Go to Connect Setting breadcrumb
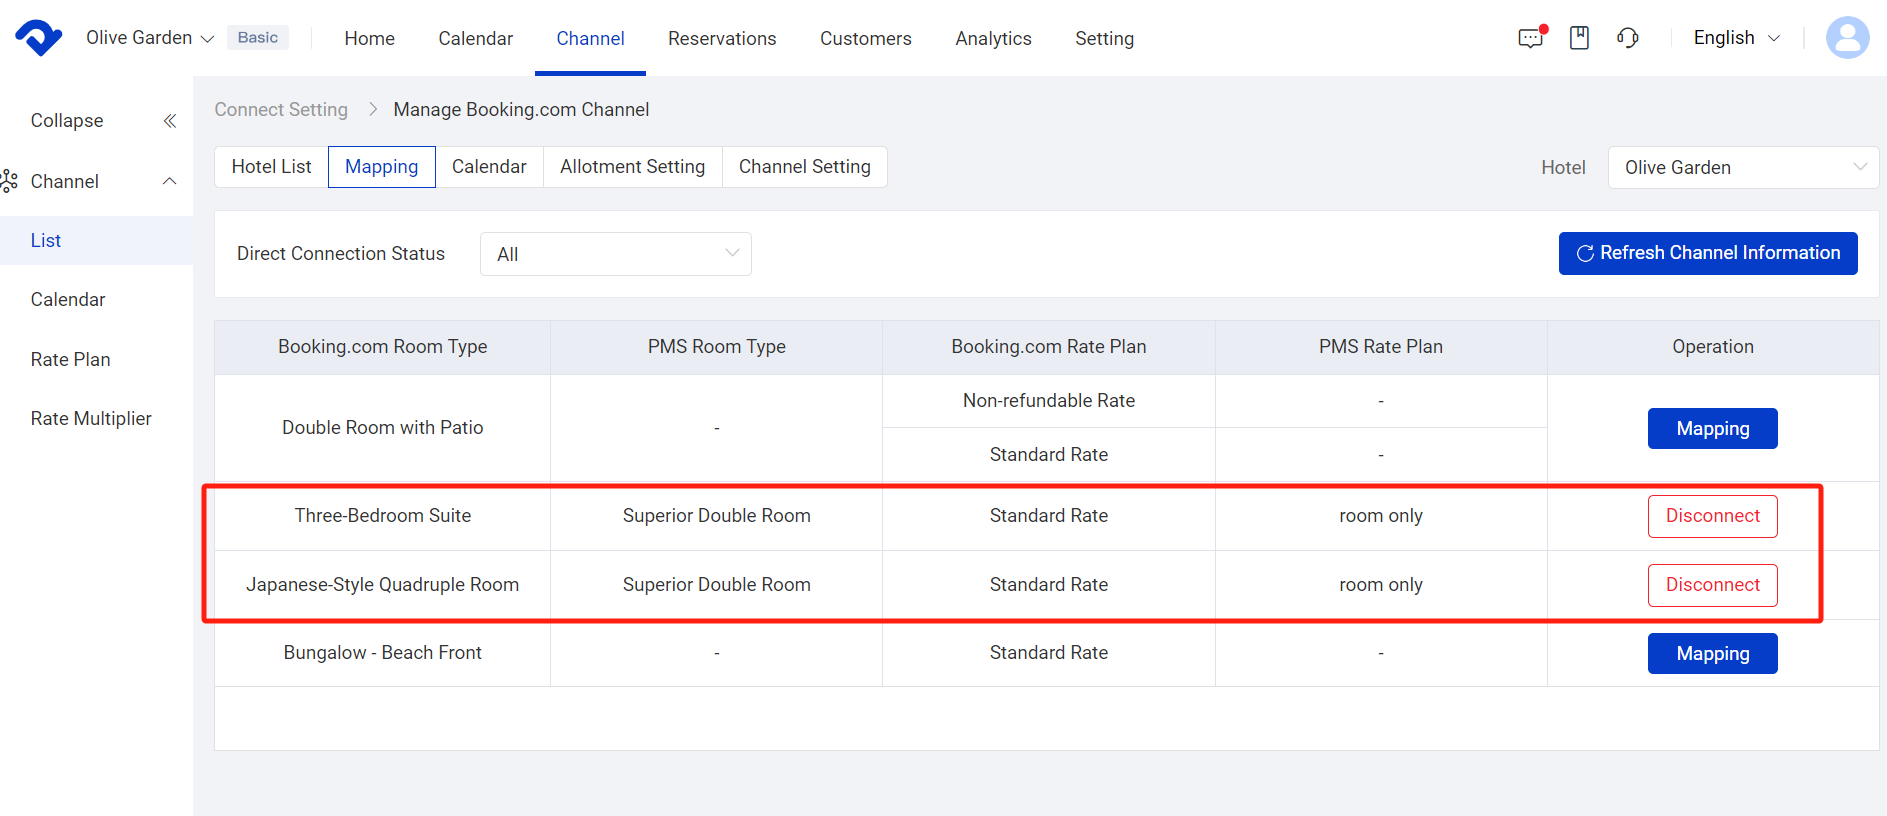This screenshot has width=1887, height=816. point(281,110)
